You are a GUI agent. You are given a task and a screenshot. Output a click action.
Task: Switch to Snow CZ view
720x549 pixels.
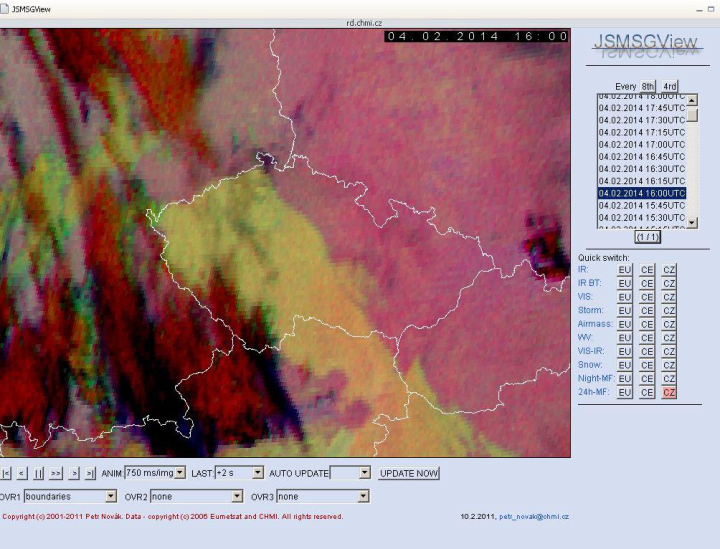[x=669, y=365]
